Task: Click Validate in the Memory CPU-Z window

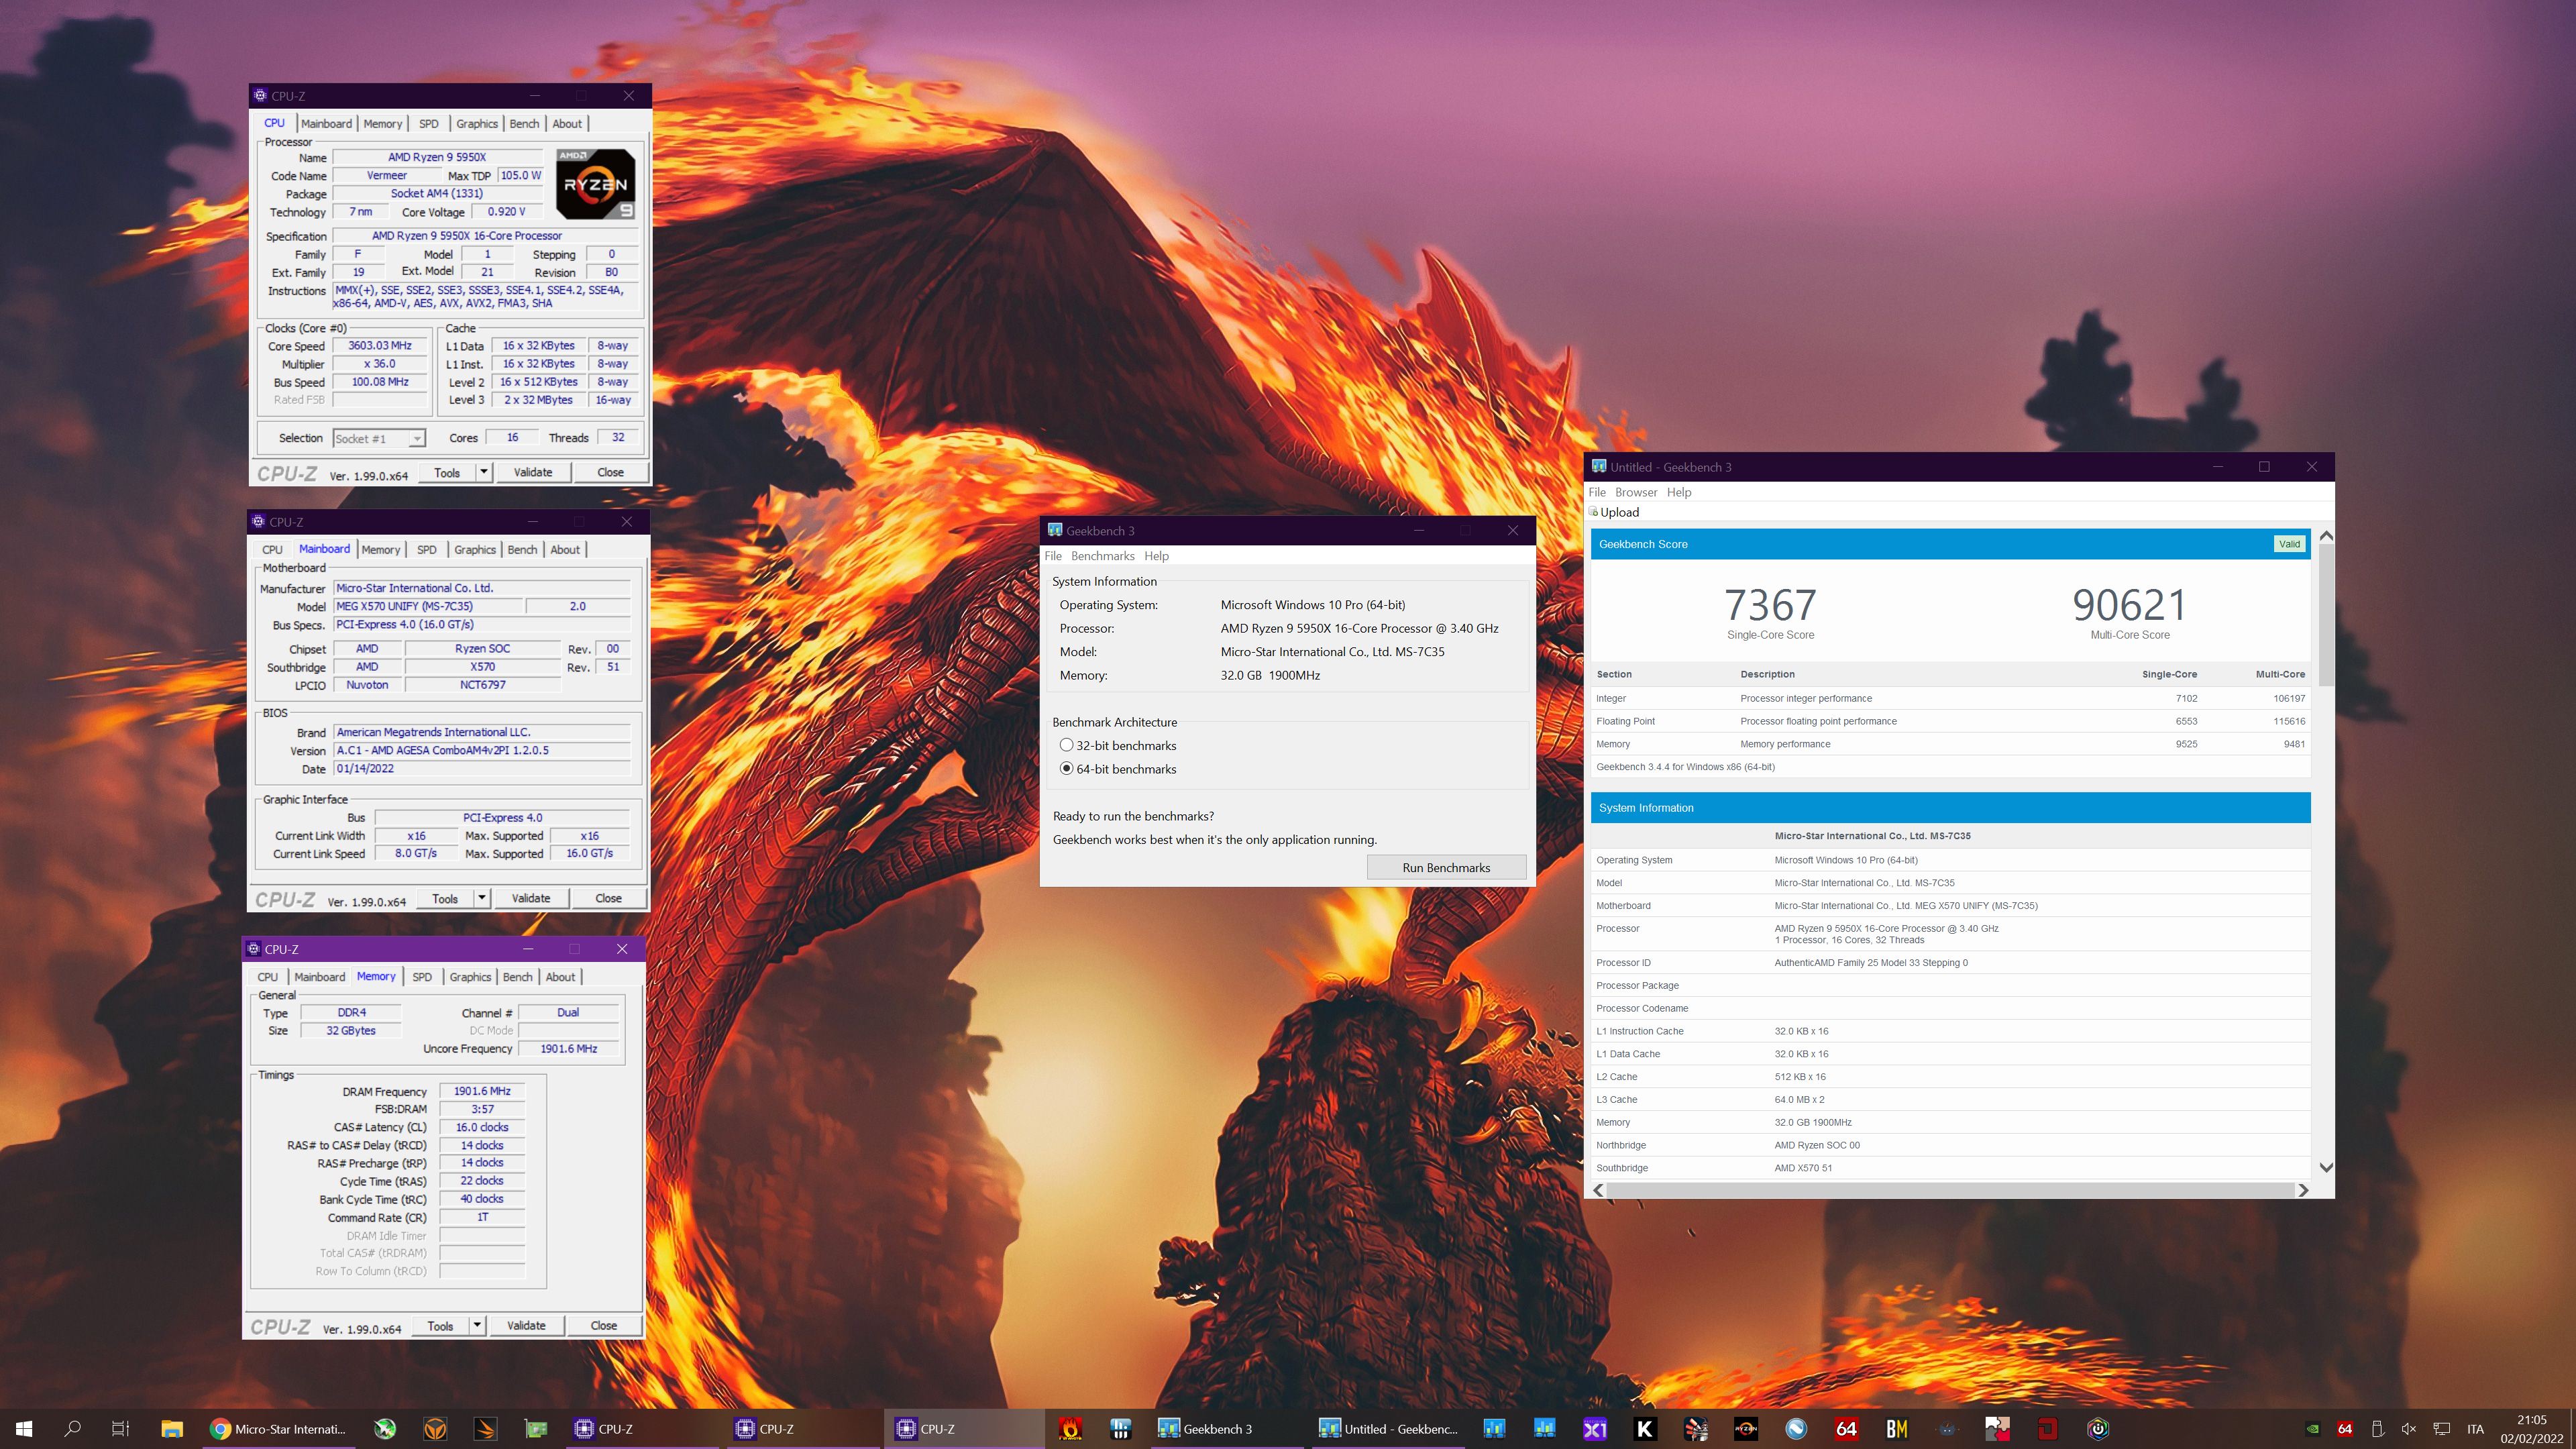Action: pyautogui.click(x=526, y=1325)
